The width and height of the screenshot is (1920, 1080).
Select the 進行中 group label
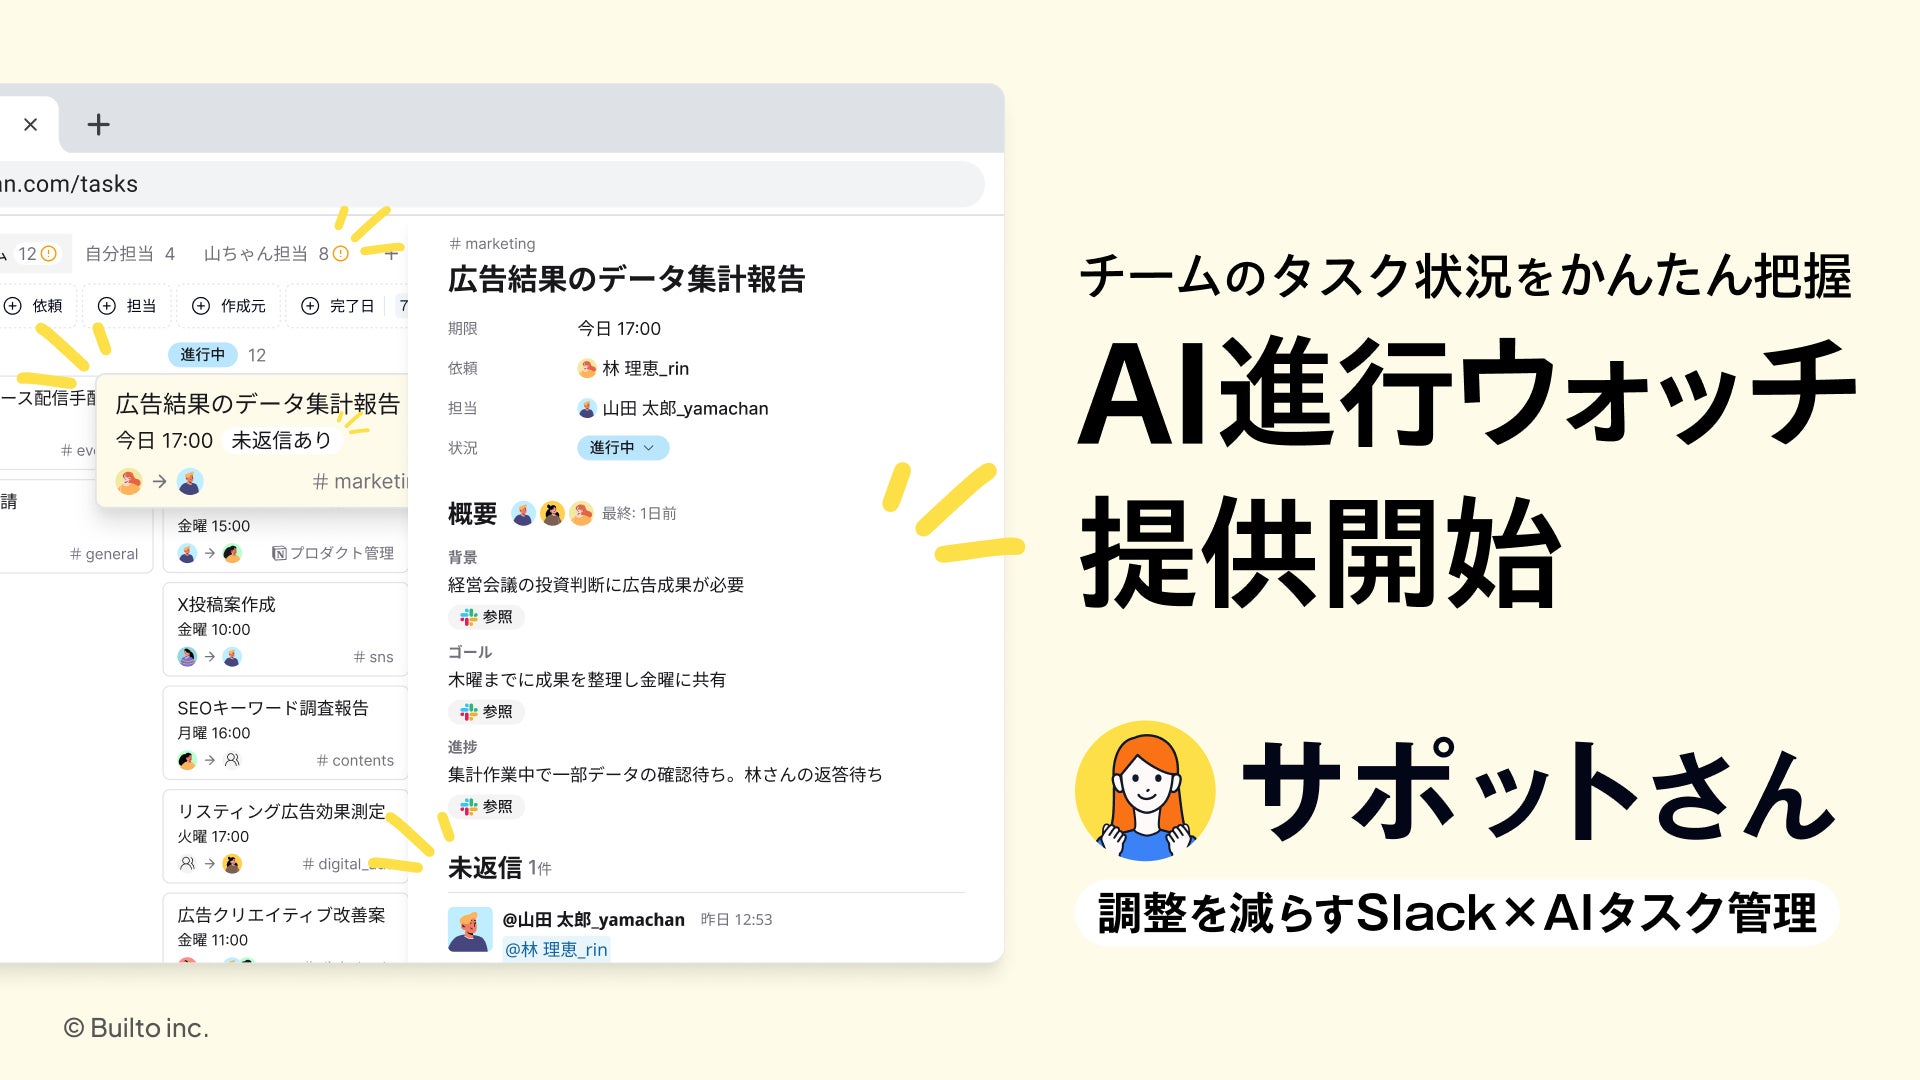pyautogui.click(x=203, y=355)
